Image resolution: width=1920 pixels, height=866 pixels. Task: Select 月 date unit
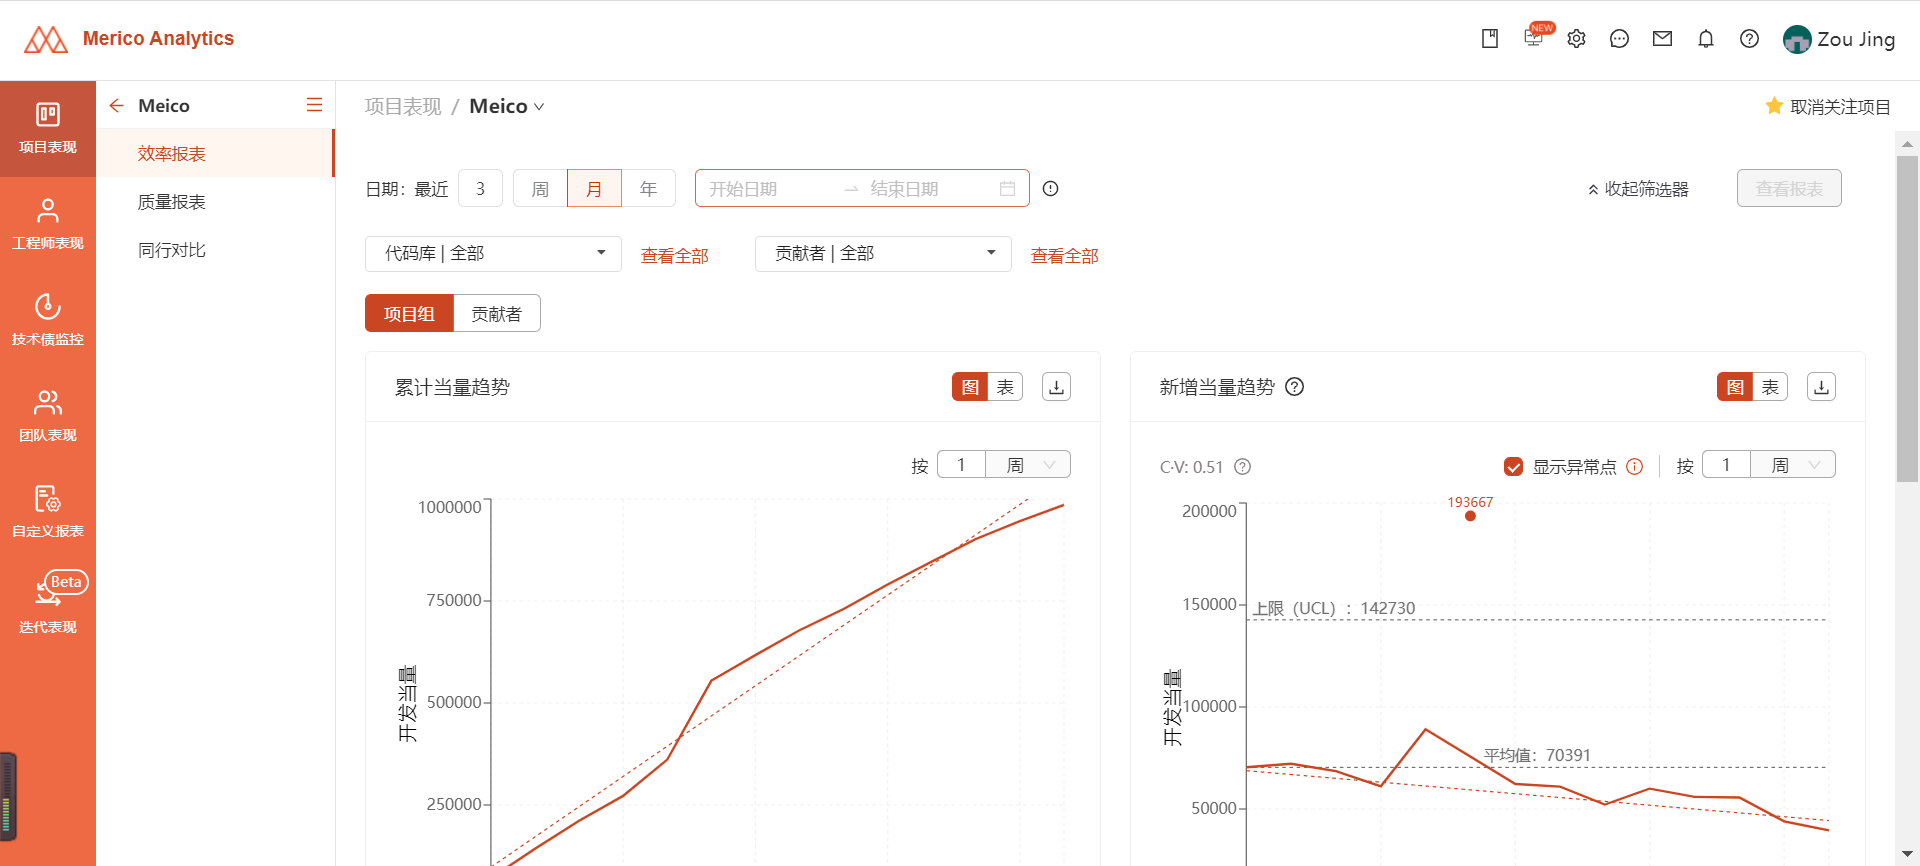click(594, 188)
